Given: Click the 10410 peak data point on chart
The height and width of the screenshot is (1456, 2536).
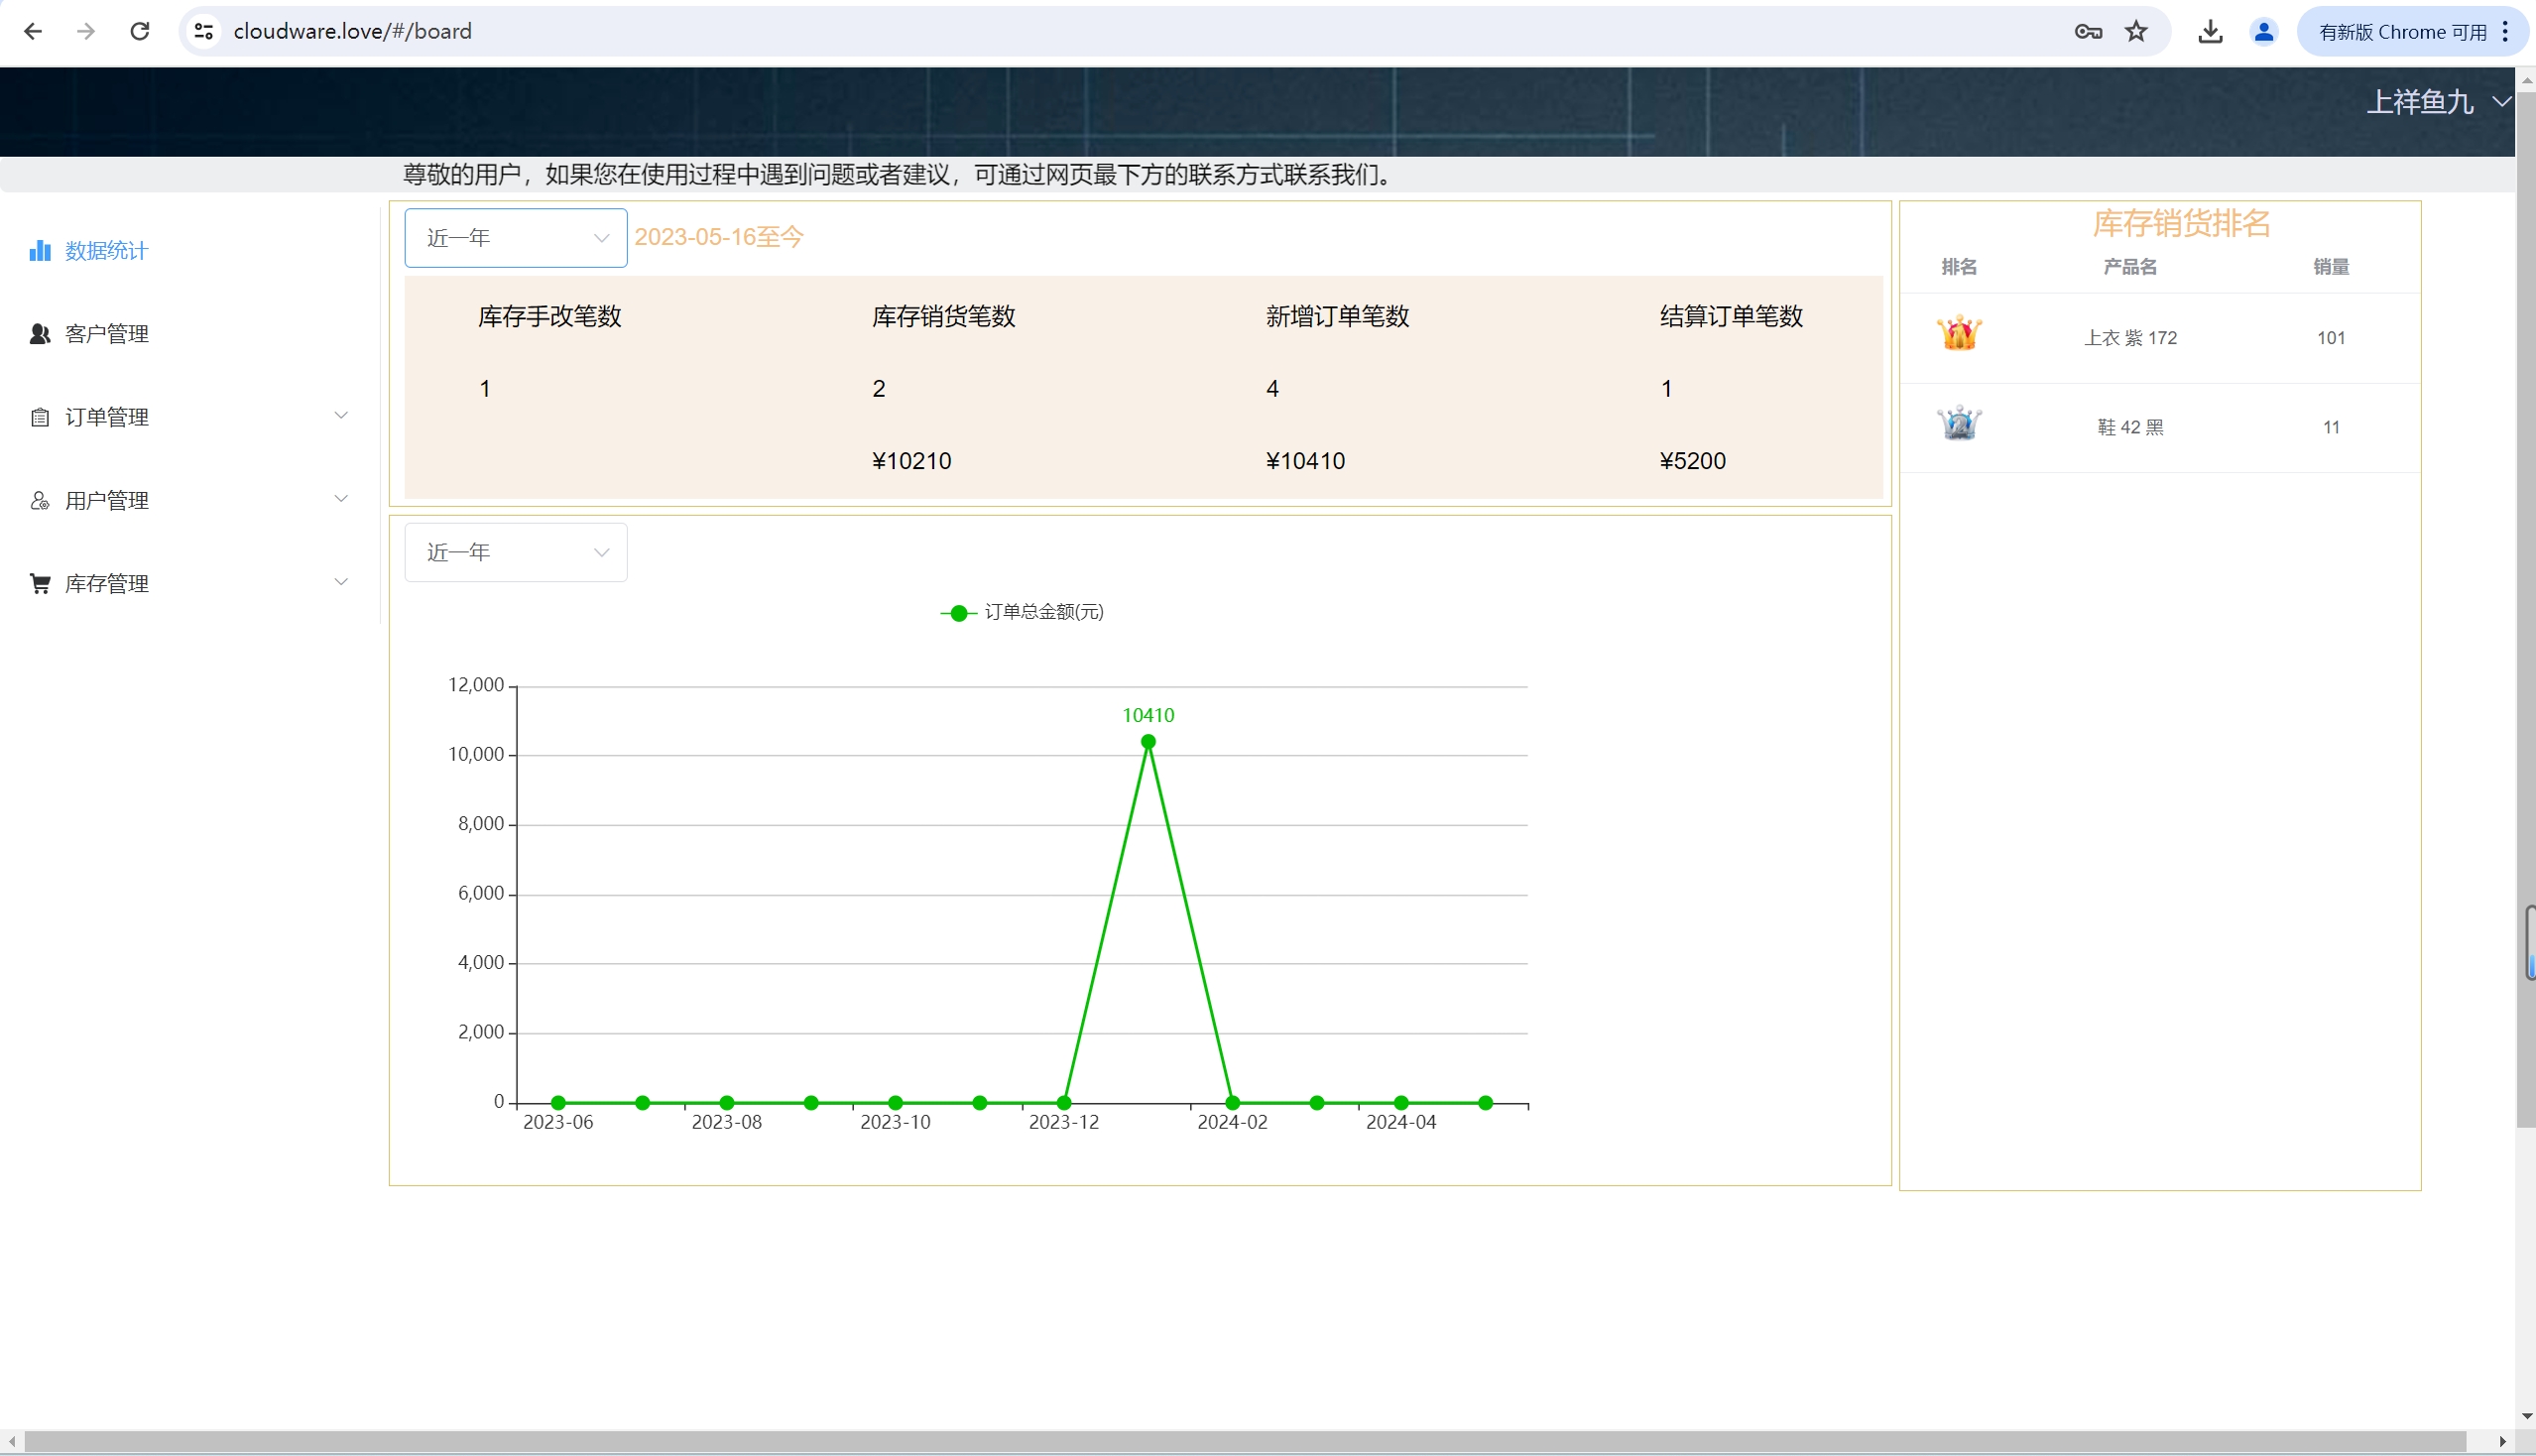Looking at the screenshot, I should coord(1148,742).
